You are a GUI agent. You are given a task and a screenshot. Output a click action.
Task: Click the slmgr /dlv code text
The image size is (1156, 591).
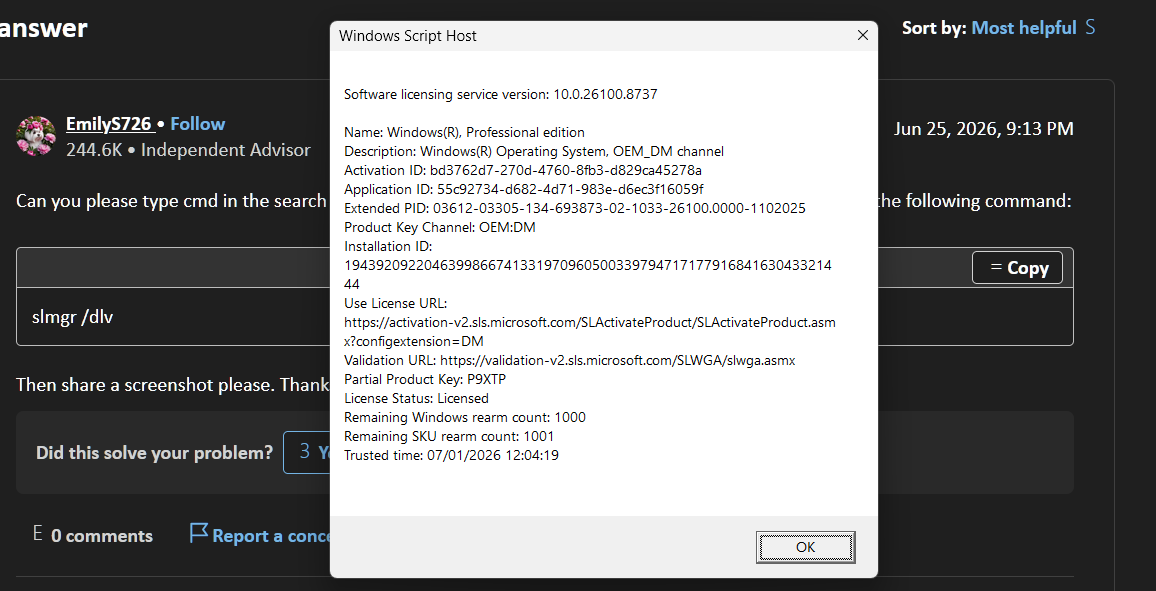tap(72, 317)
